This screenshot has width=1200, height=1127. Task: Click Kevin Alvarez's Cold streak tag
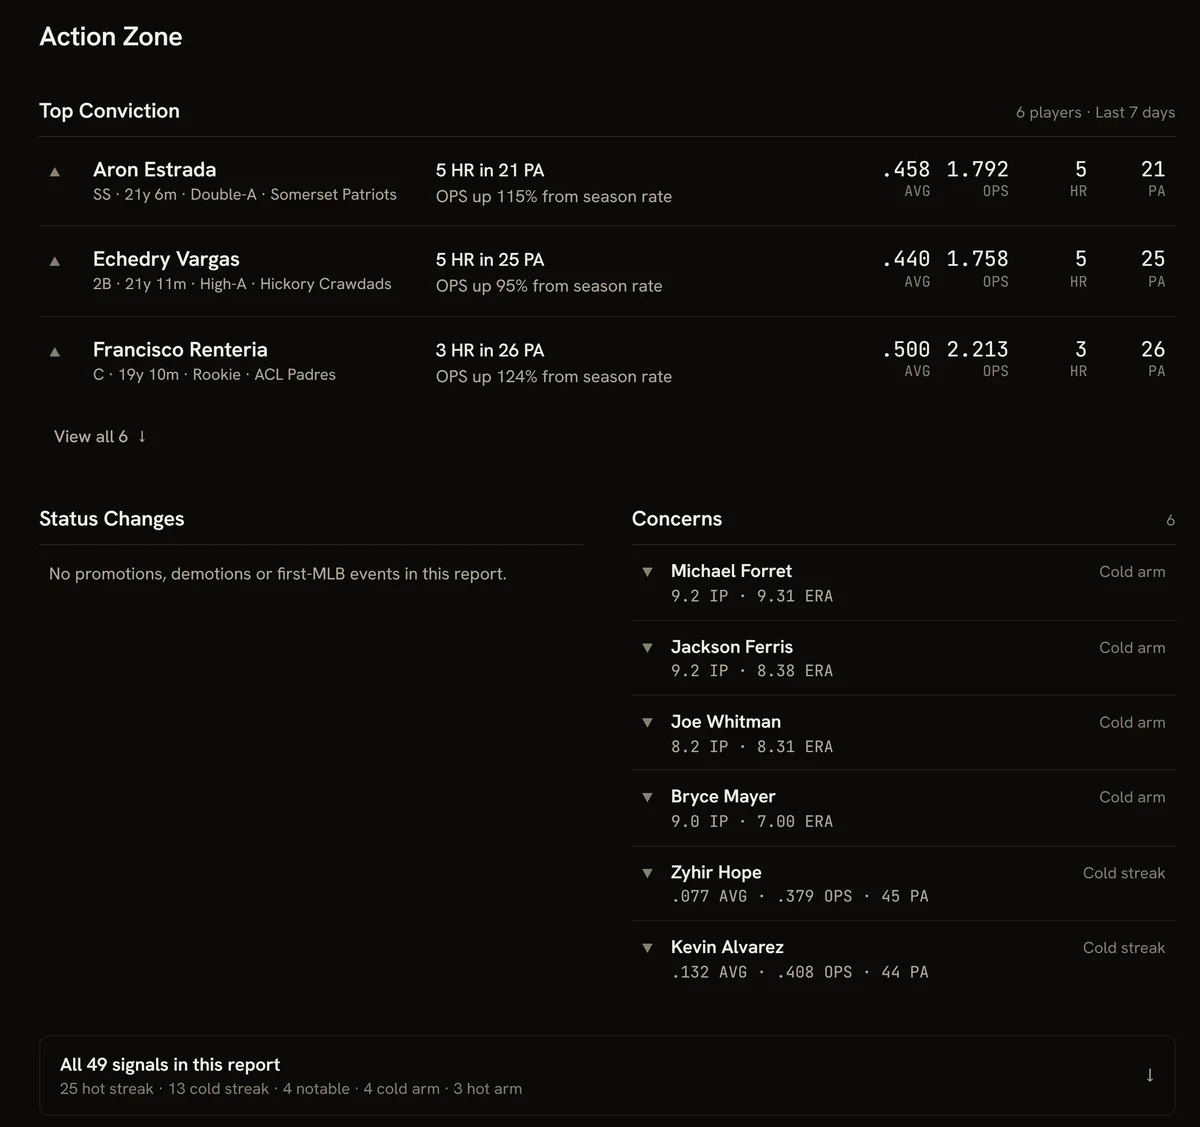click(x=1124, y=948)
